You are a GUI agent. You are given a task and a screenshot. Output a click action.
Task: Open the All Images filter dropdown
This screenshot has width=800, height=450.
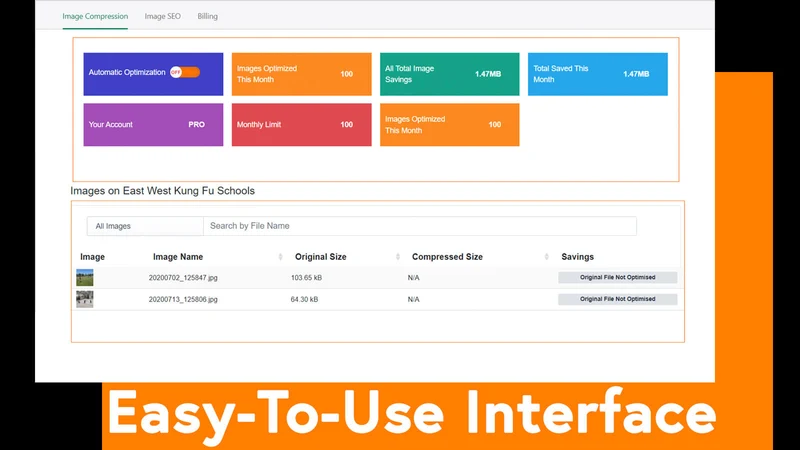point(145,226)
